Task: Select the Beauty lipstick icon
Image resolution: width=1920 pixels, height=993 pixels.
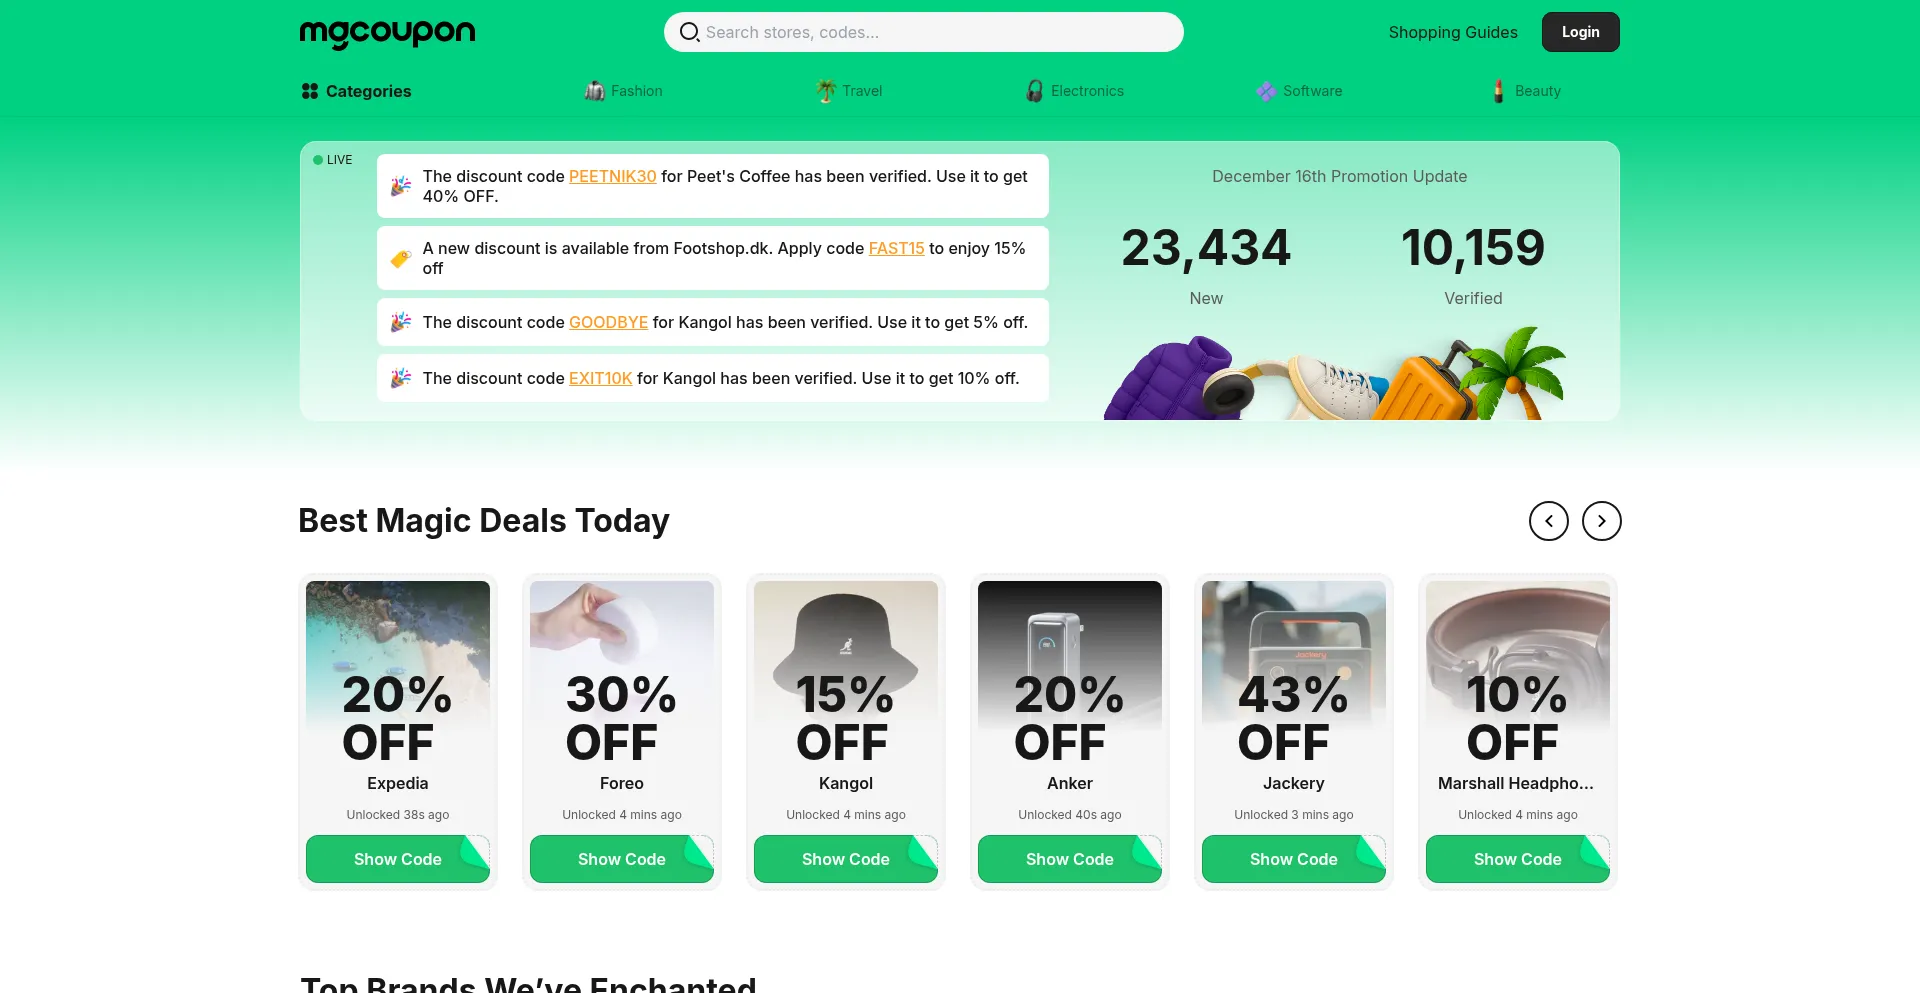Action: [1498, 91]
